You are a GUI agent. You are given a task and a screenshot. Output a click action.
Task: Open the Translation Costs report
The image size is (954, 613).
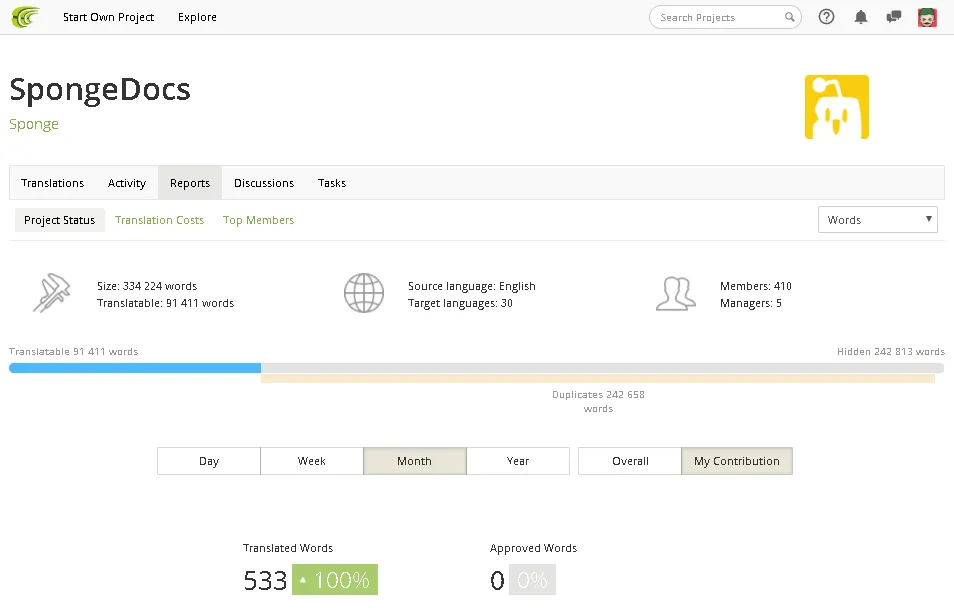point(159,220)
